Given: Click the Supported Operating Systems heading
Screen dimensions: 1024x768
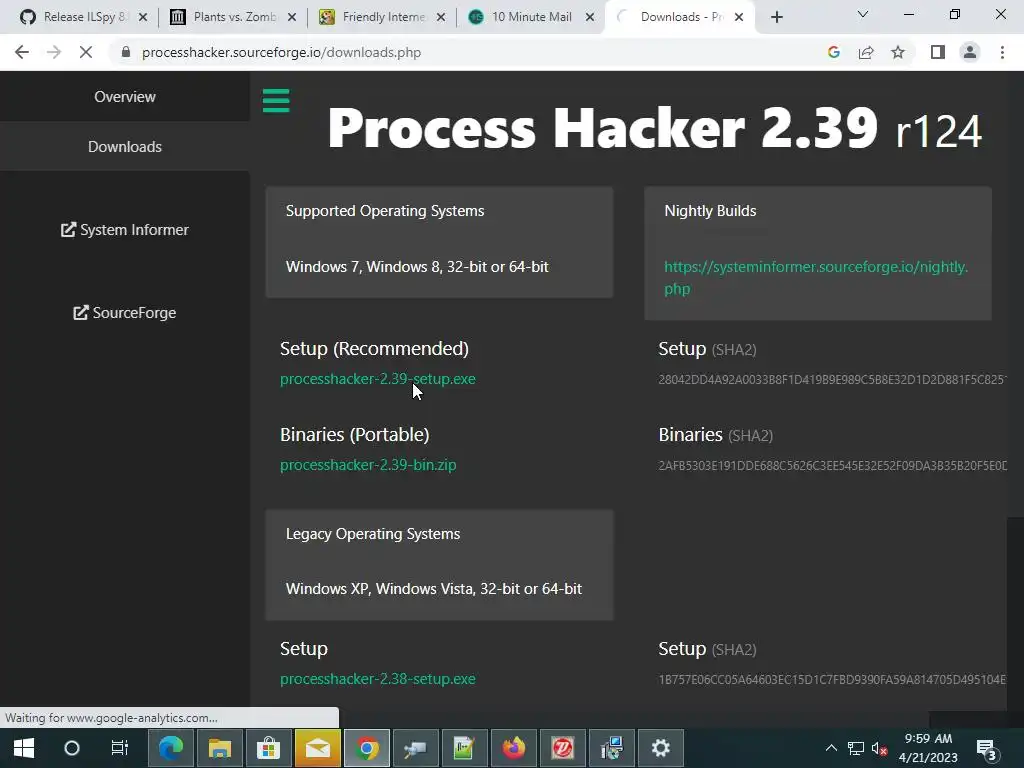Looking at the screenshot, I should (x=385, y=211).
